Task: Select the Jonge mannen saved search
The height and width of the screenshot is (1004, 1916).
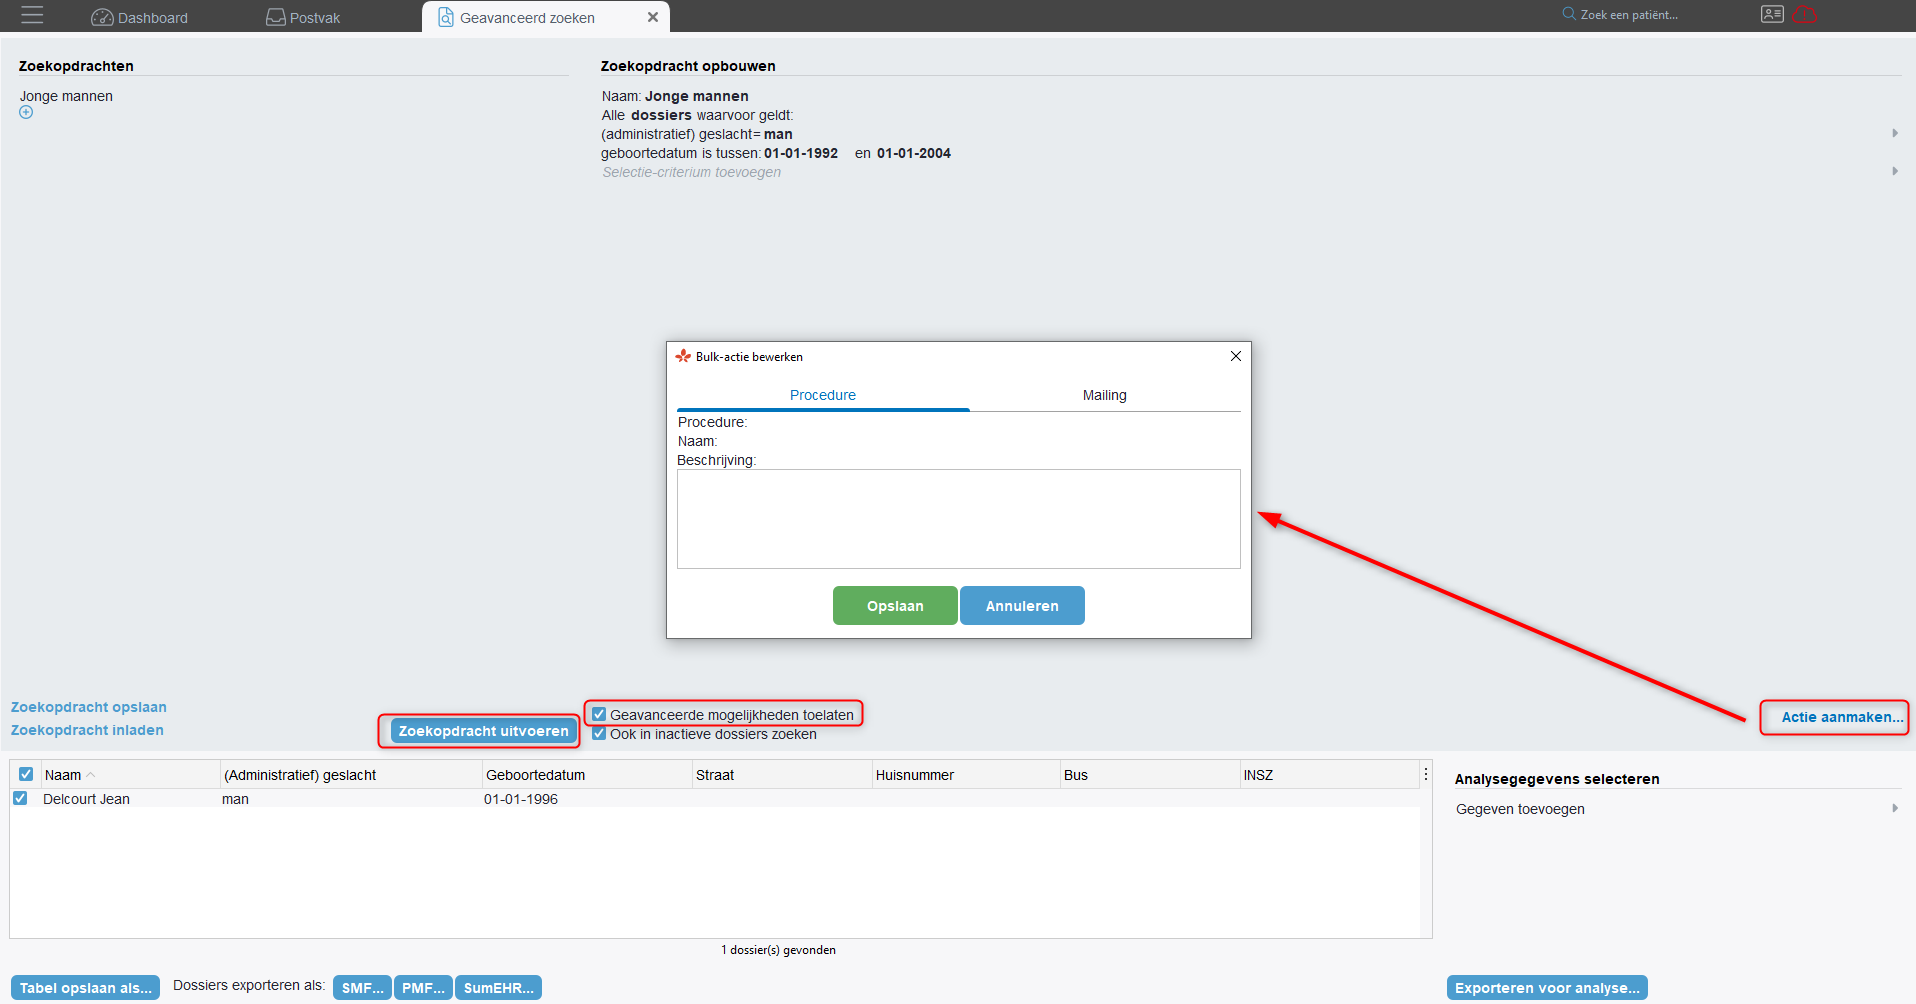Action: click(66, 96)
